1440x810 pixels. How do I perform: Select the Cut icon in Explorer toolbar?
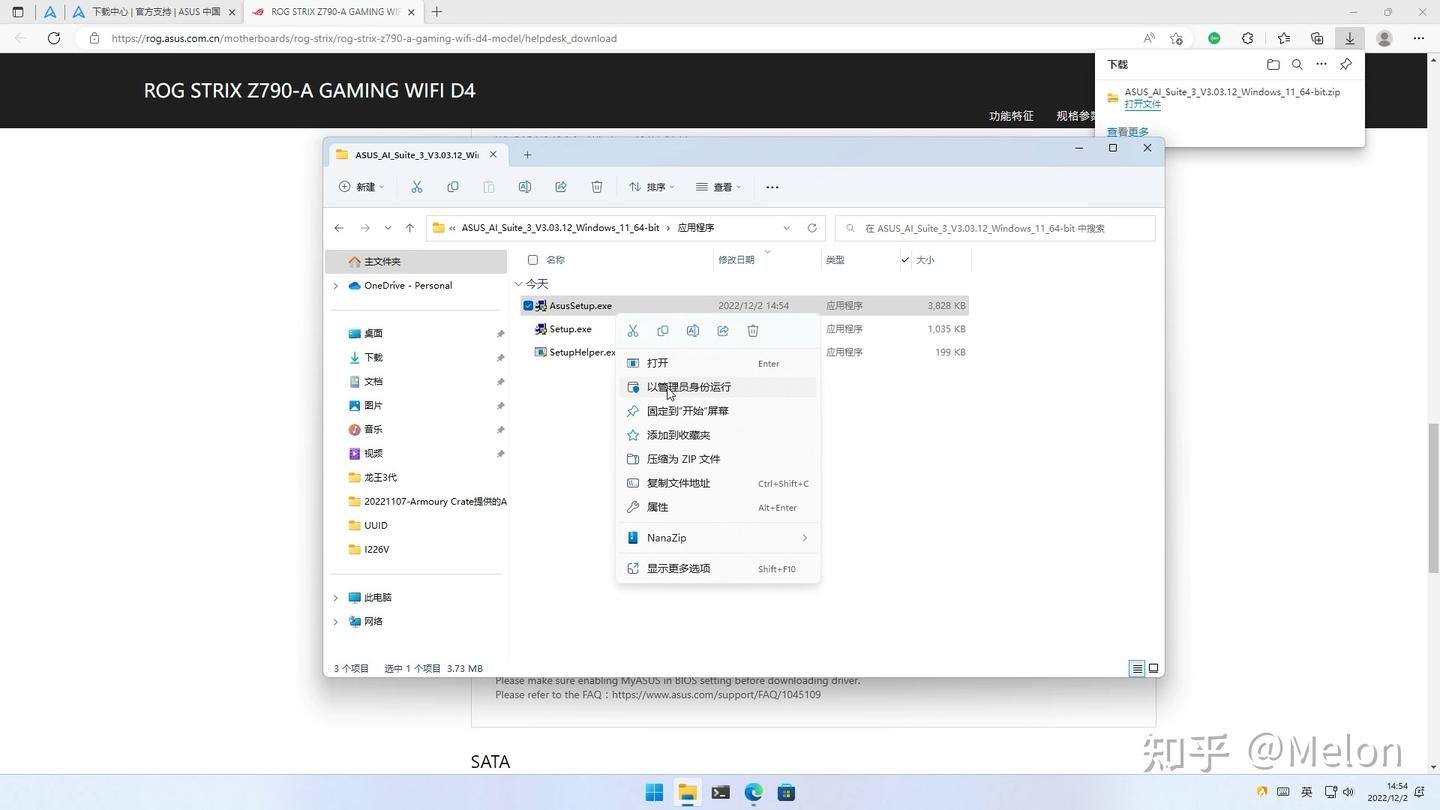tap(417, 187)
